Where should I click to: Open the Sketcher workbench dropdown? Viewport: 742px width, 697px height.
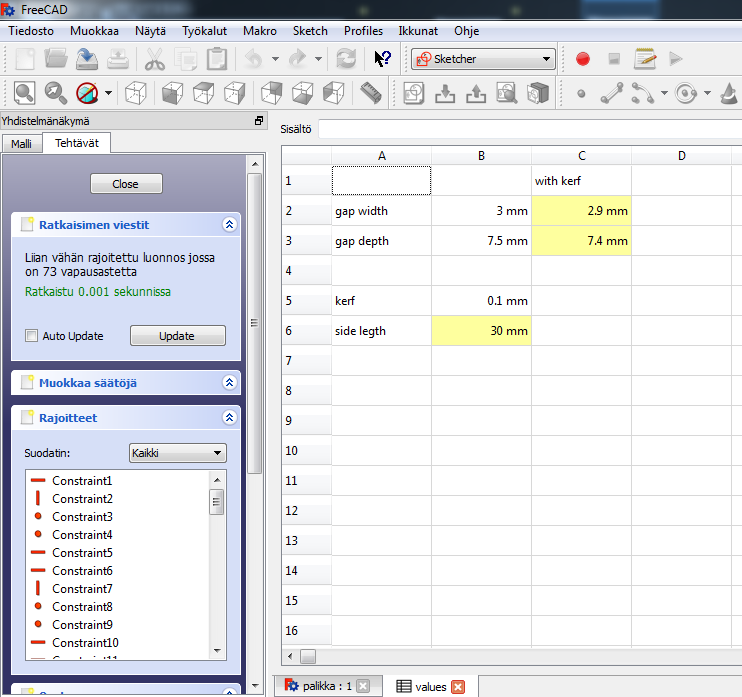pyautogui.click(x=483, y=59)
